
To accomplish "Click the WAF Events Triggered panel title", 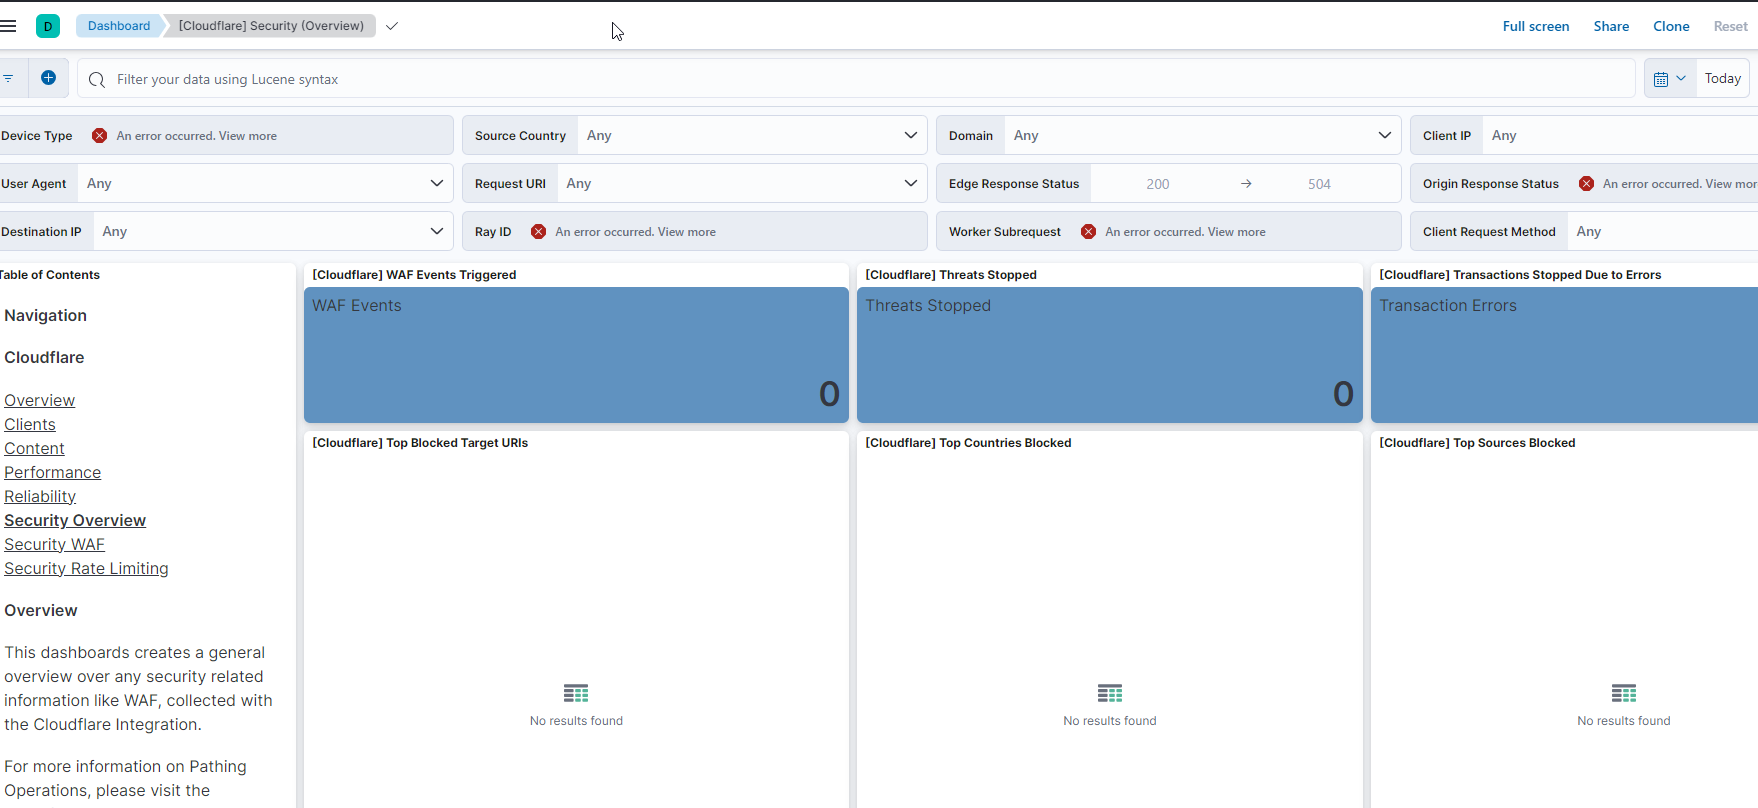I will click(414, 275).
